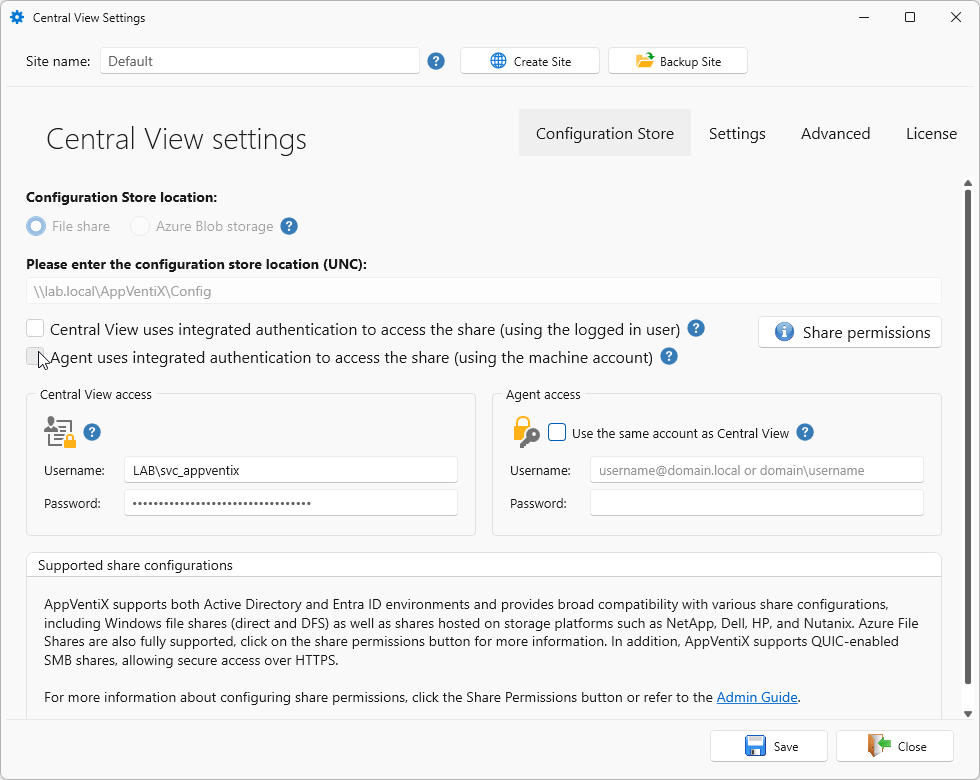
Task: Open help for Agent integrated authentication
Action: tap(669, 356)
